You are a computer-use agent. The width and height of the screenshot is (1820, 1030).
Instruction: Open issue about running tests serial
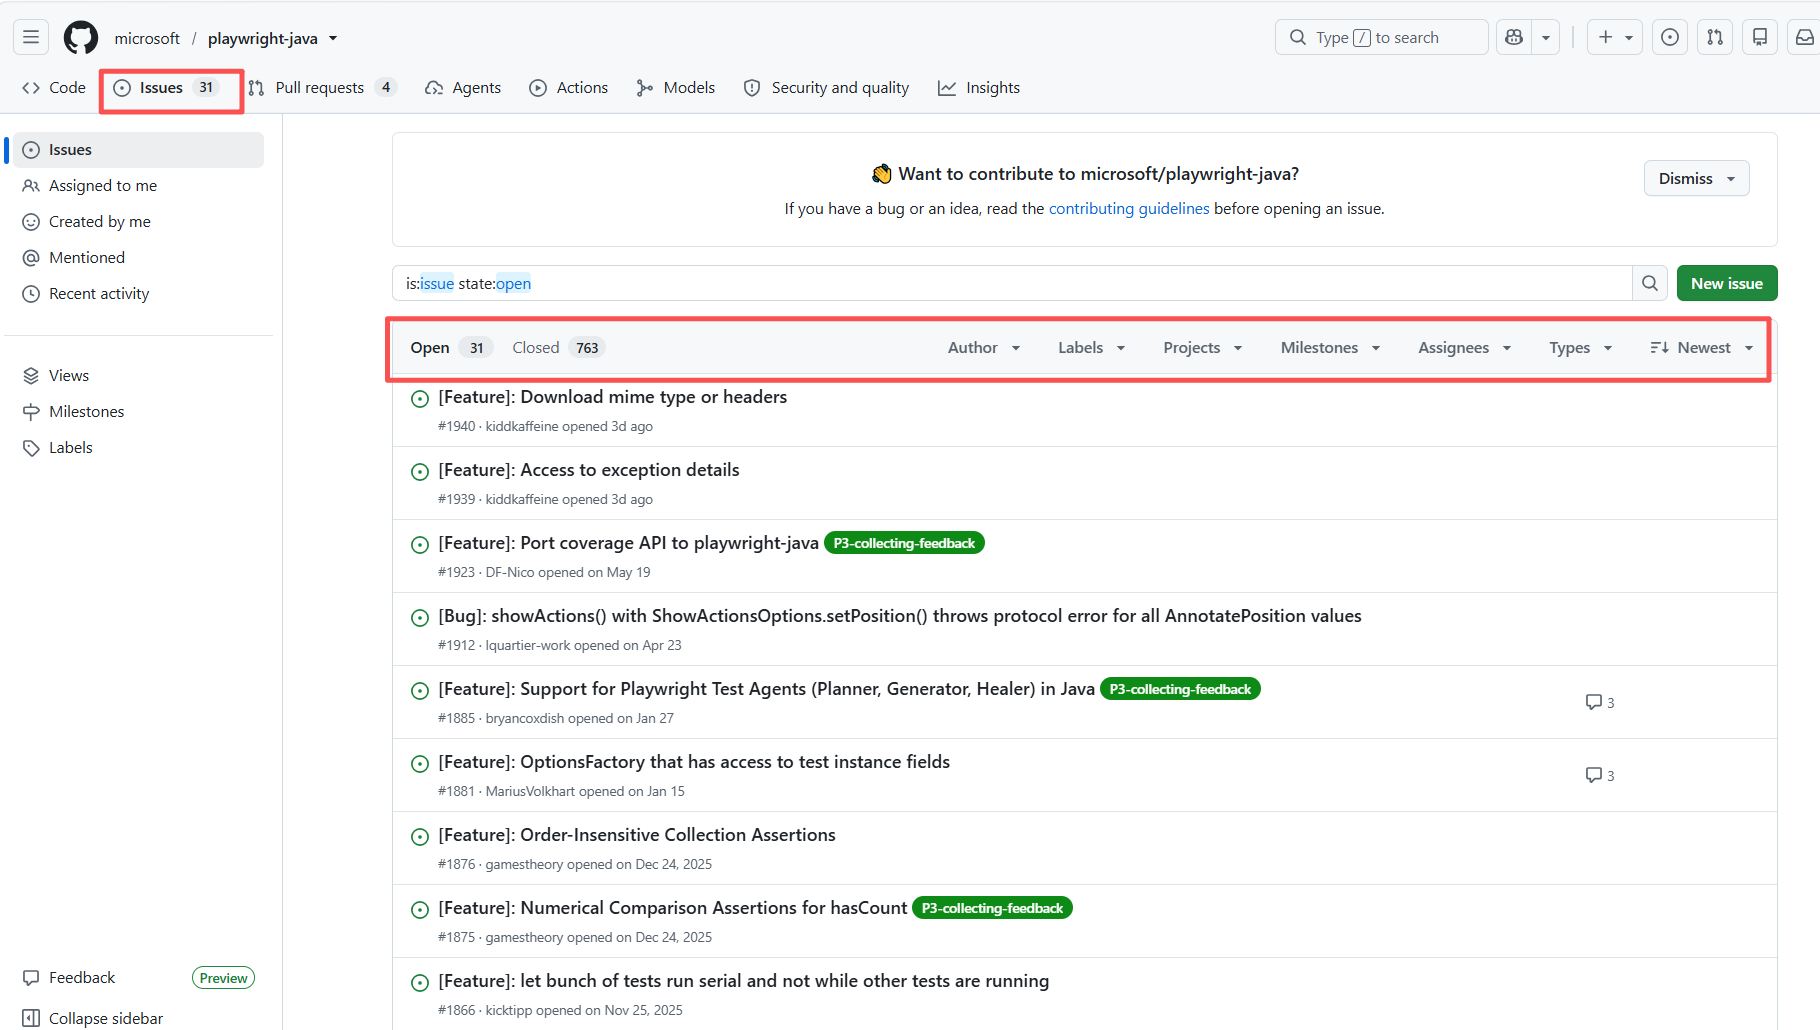coord(744,981)
